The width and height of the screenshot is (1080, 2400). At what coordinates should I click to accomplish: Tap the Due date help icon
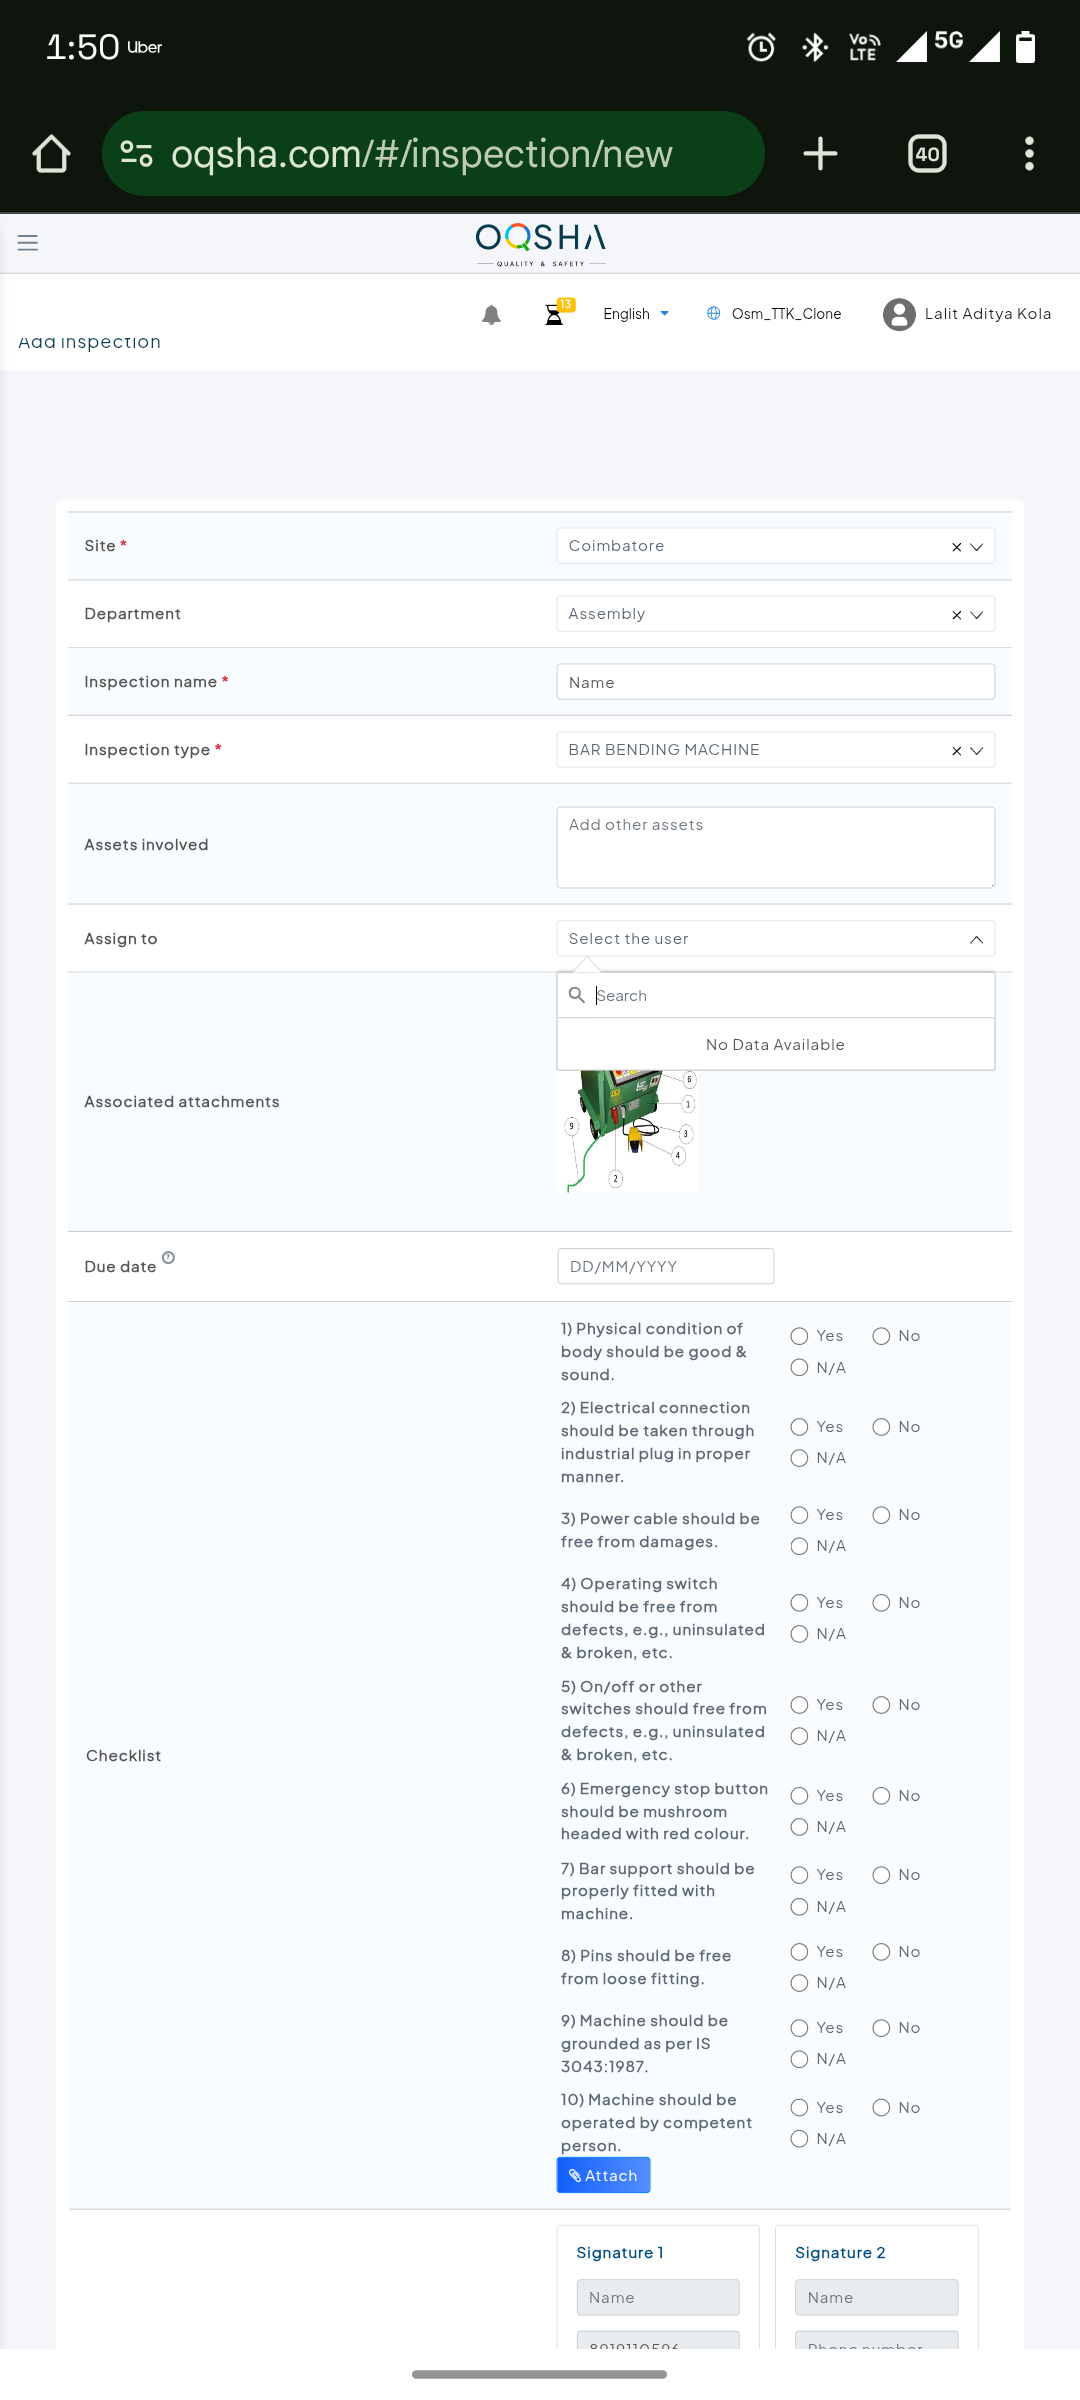coord(168,1258)
